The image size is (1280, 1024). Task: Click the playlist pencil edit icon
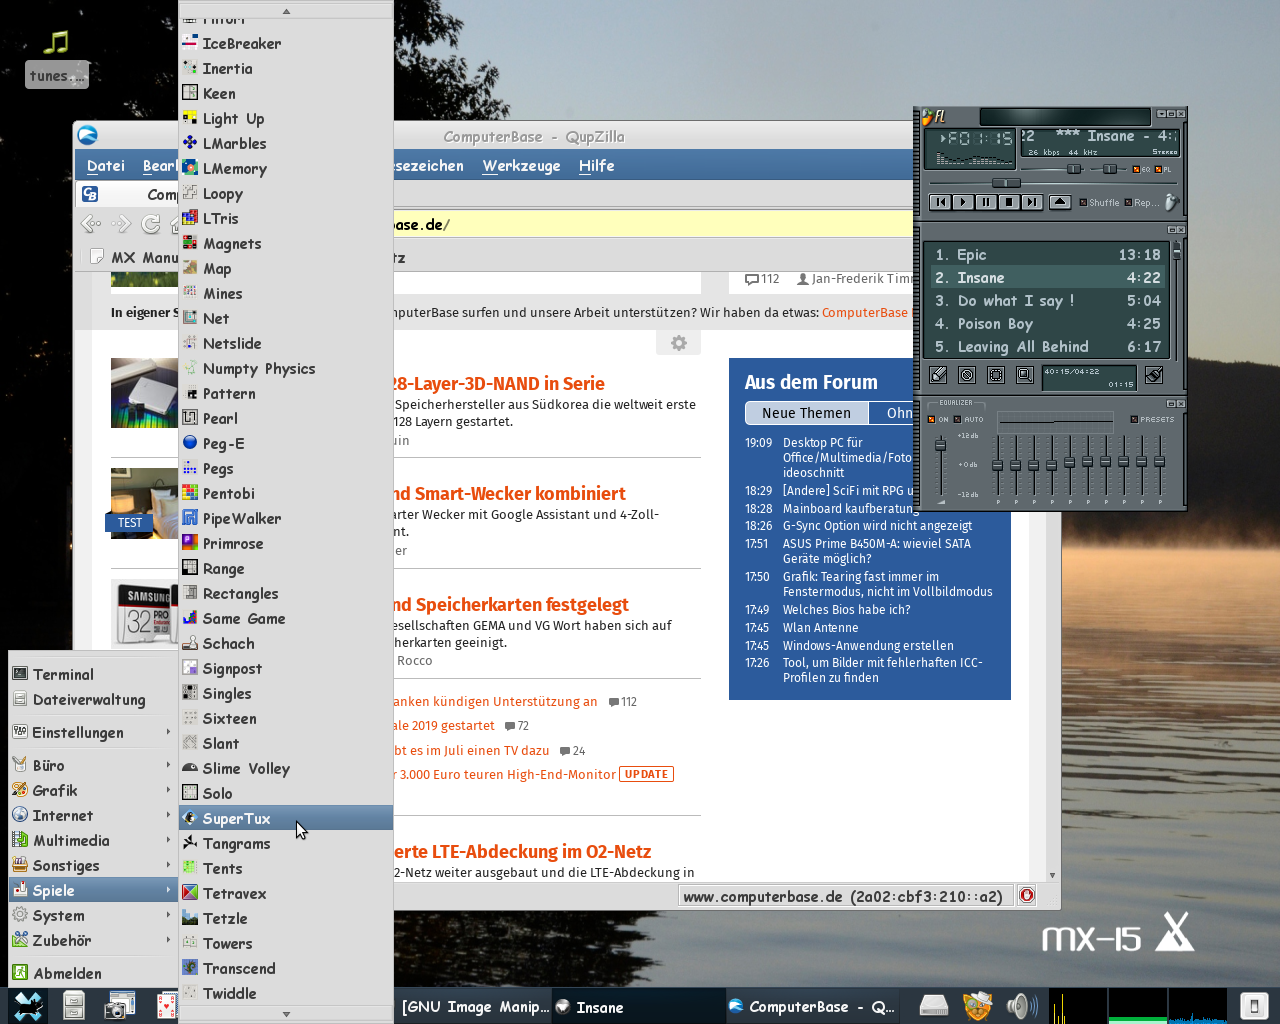point(938,375)
